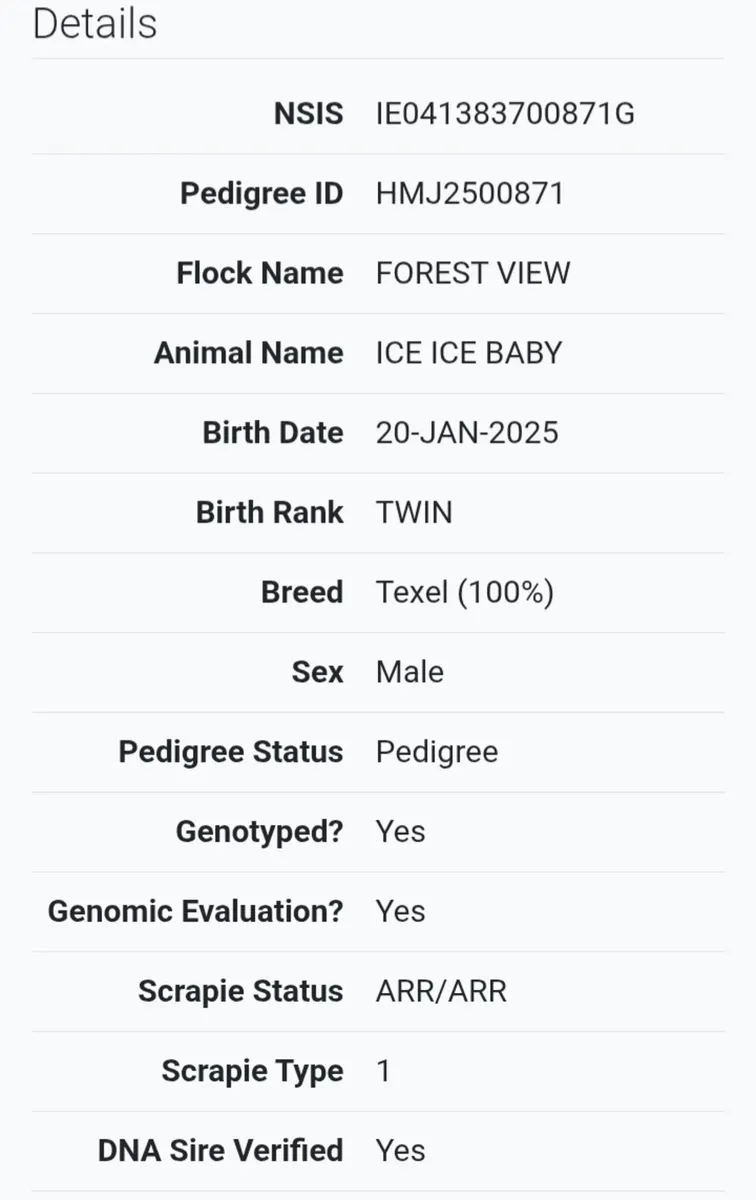The width and height of the screenshot is (756, 1200).
Task: Click the Flock Name label
Action: point(260,273)
